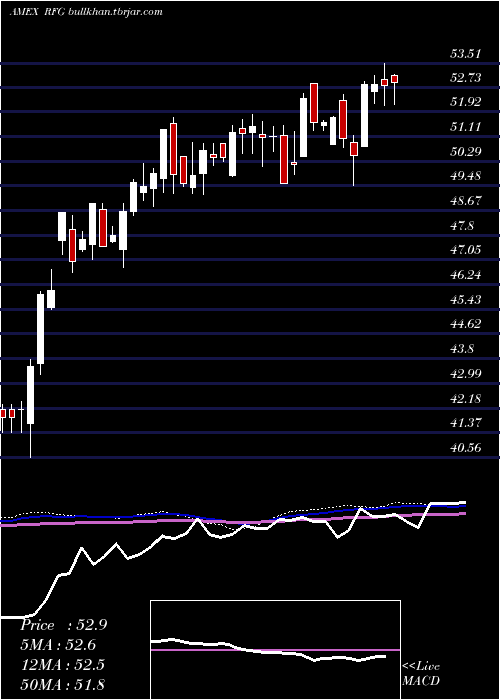Click the 5MA : 52.6 readout
Viewport: 500px width, 700px height.
(x=58, y=645)
